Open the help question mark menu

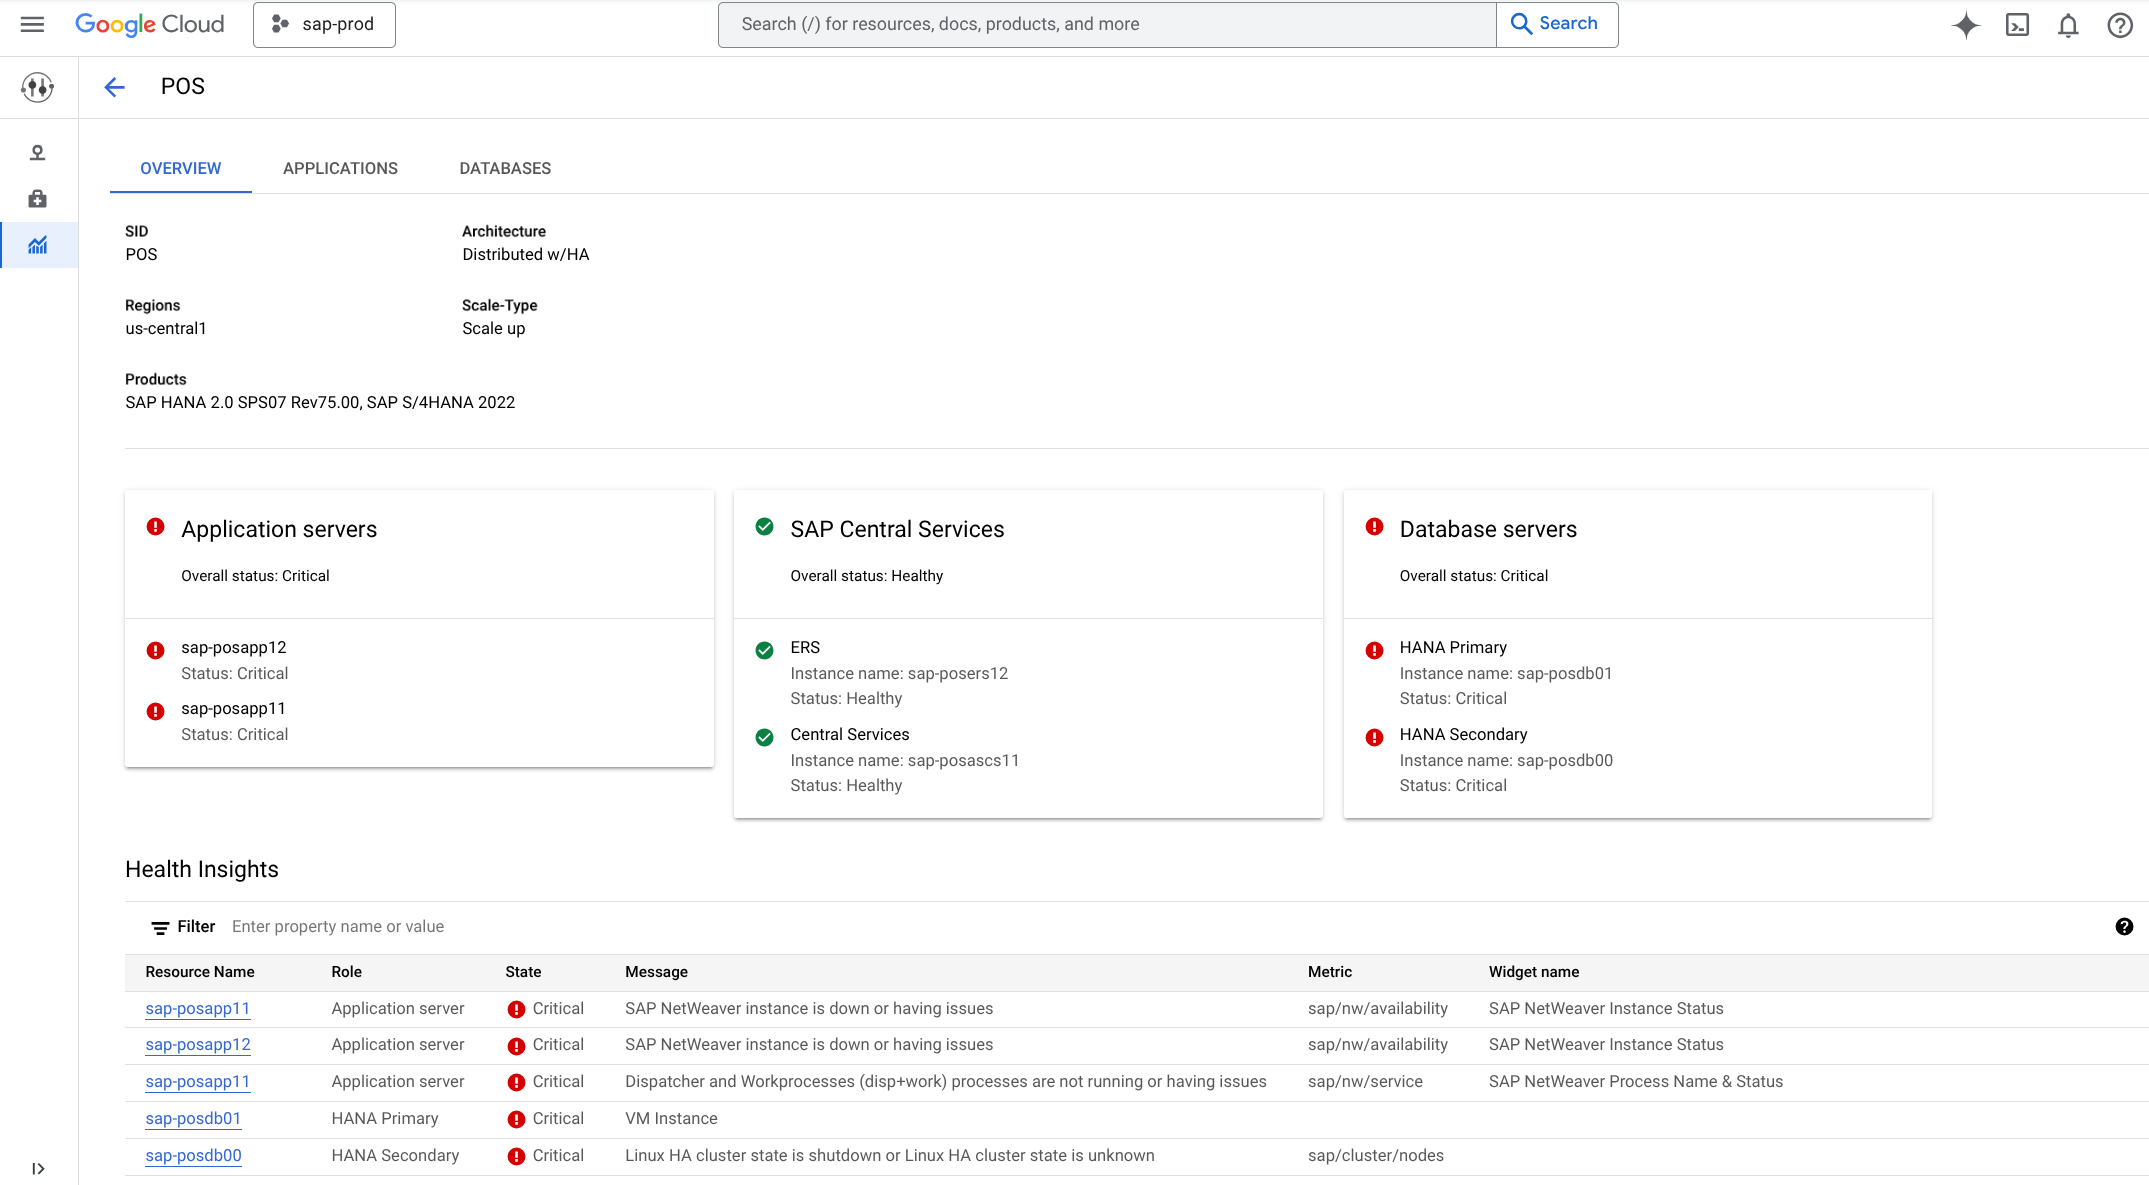tap(2120, 25)
